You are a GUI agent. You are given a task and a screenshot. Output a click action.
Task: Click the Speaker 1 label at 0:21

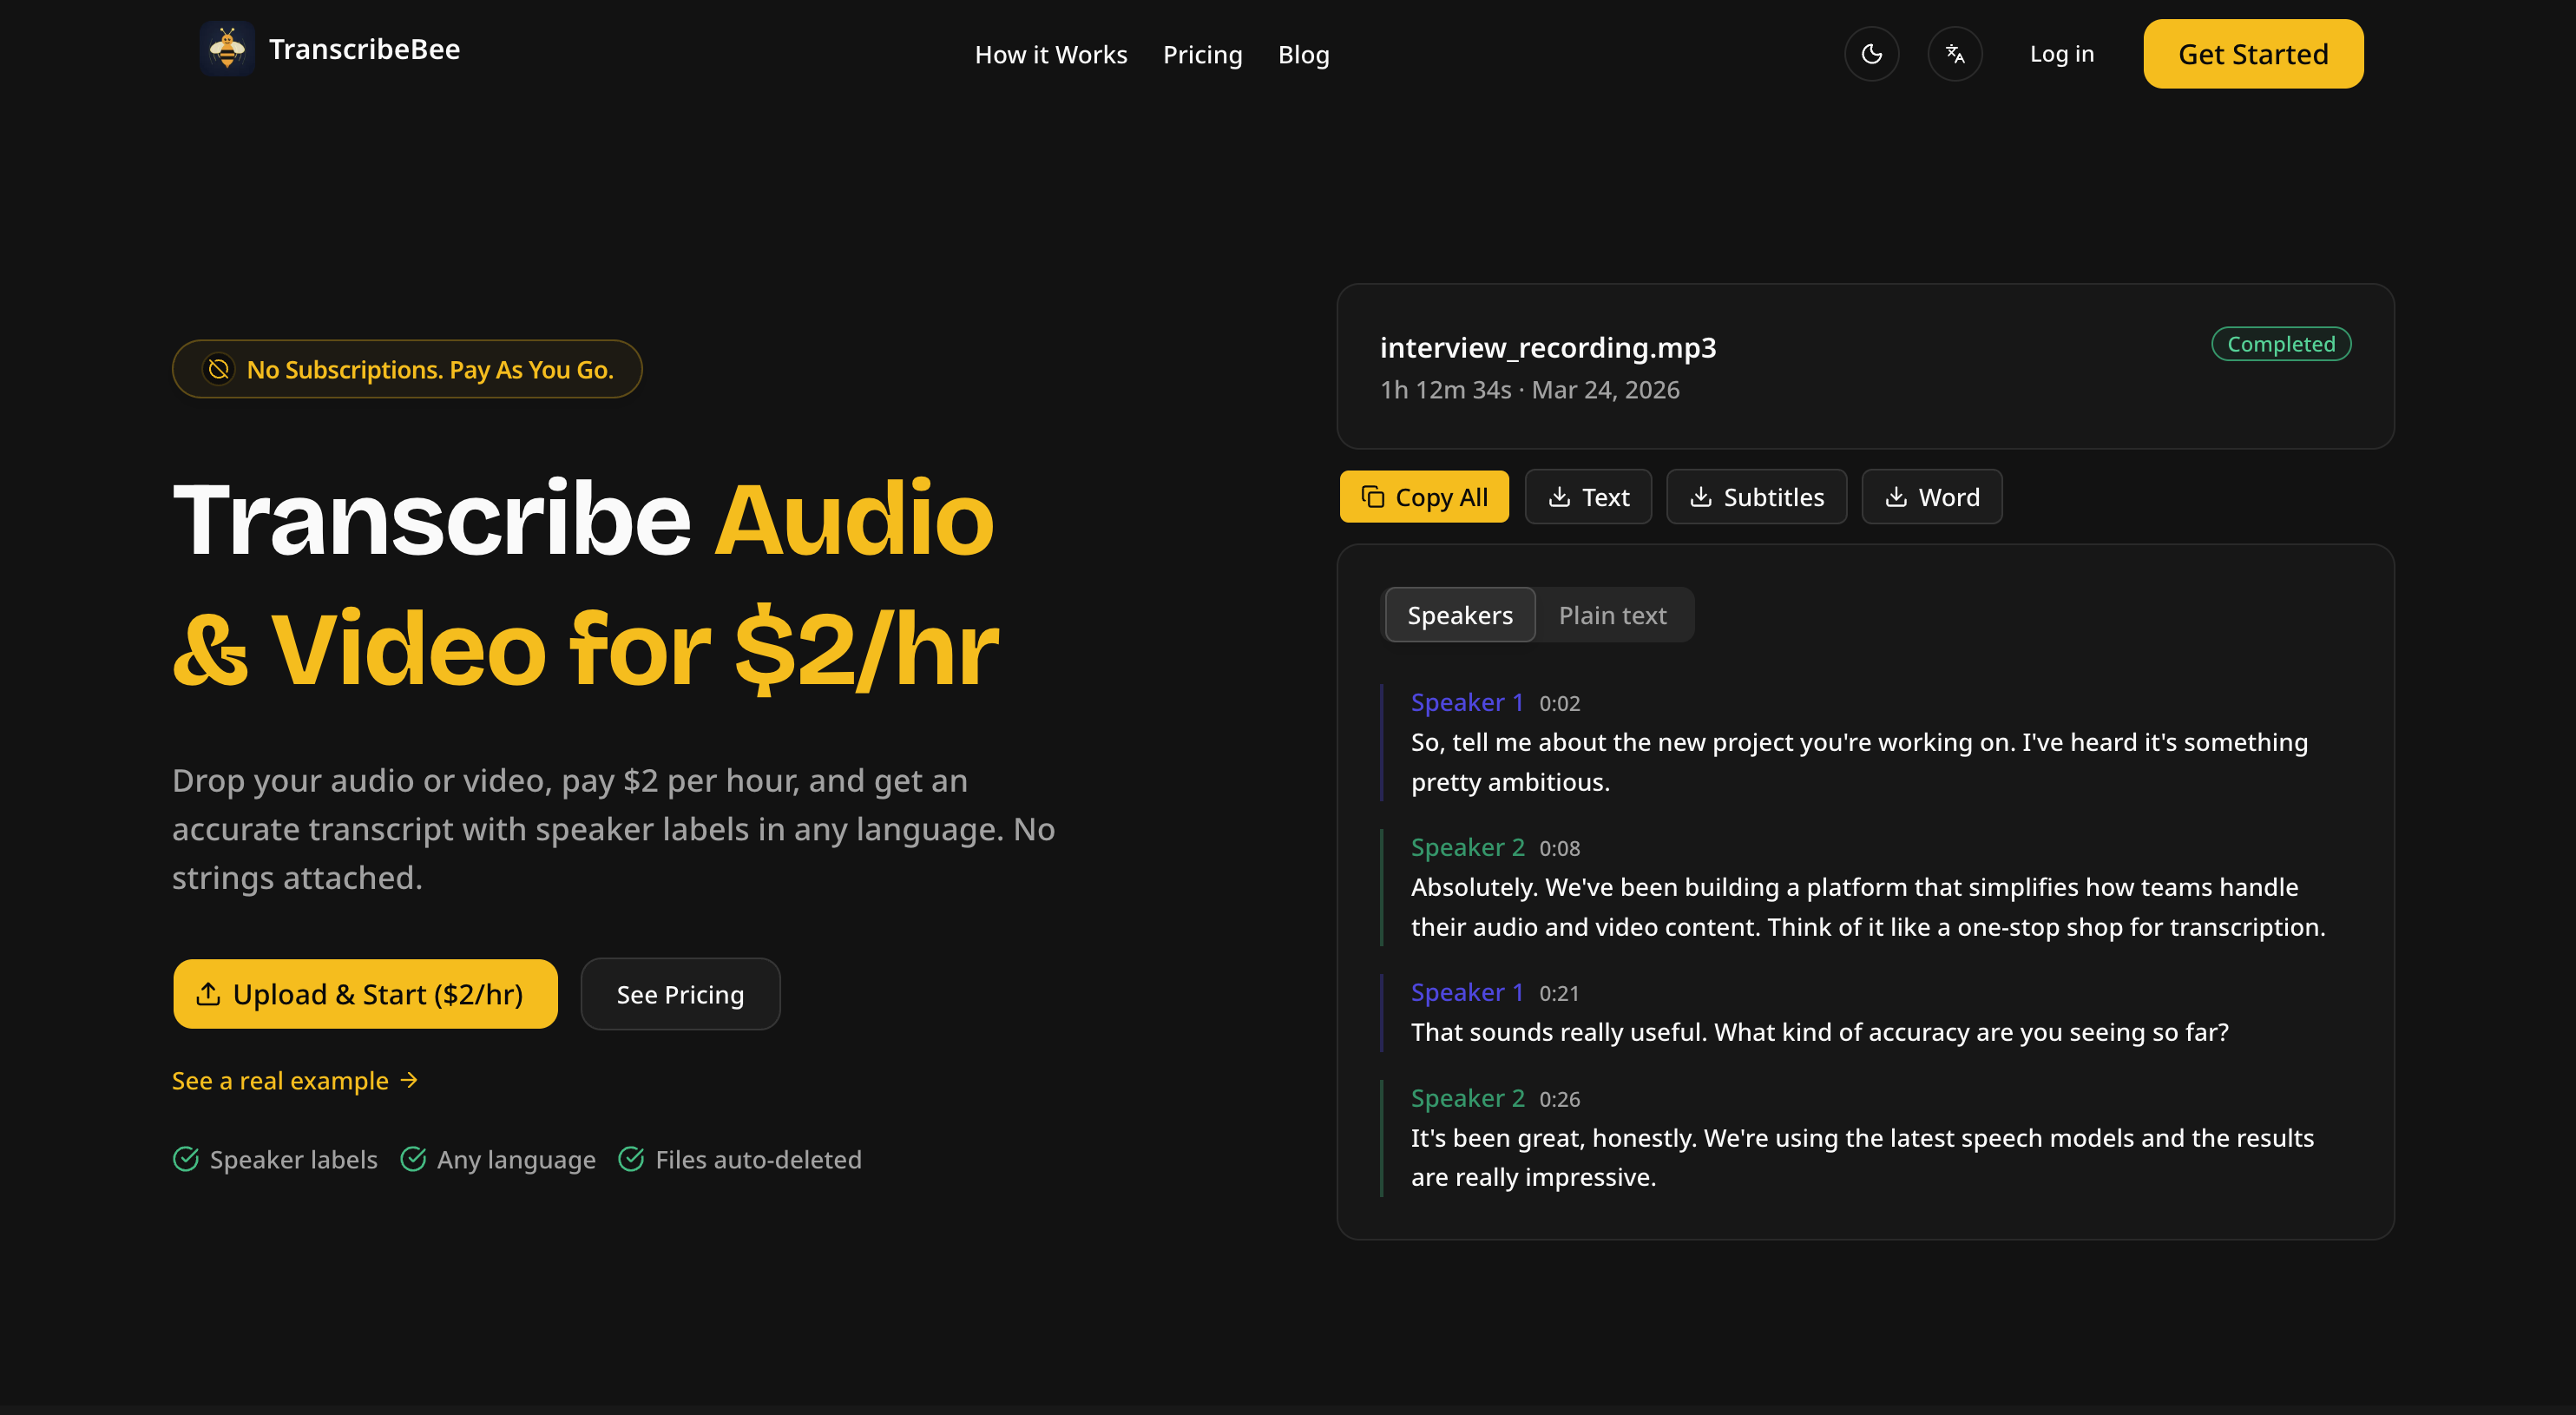click(1467, 992)
